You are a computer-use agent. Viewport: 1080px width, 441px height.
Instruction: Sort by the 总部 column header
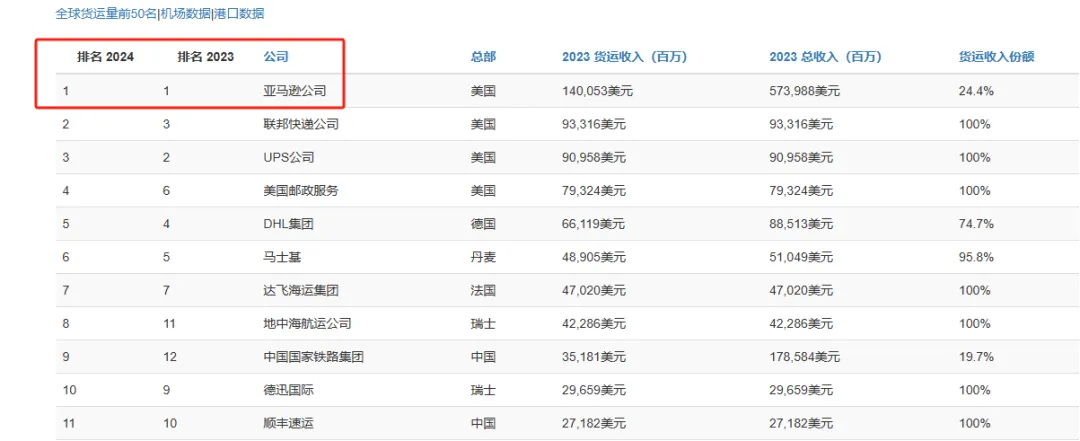click(483, 57)
